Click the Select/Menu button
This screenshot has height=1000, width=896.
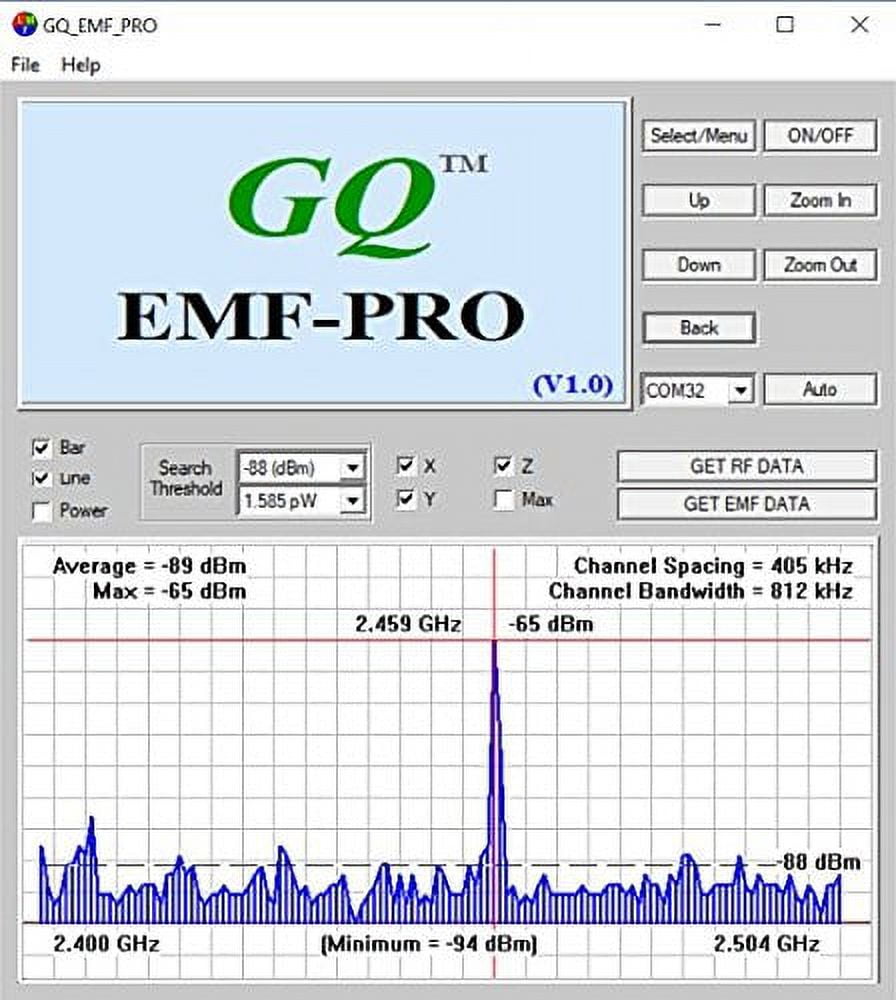pos(698,136)
